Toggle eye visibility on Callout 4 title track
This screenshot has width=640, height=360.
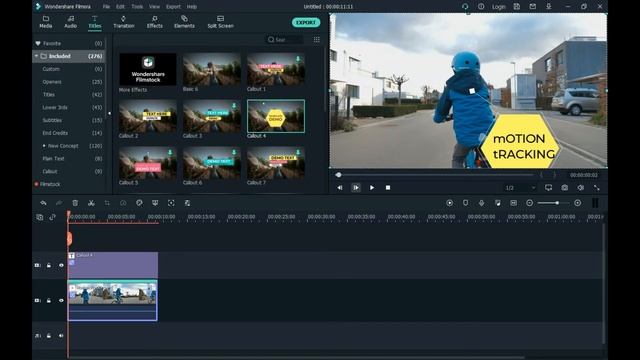click(x=61, y=265)
